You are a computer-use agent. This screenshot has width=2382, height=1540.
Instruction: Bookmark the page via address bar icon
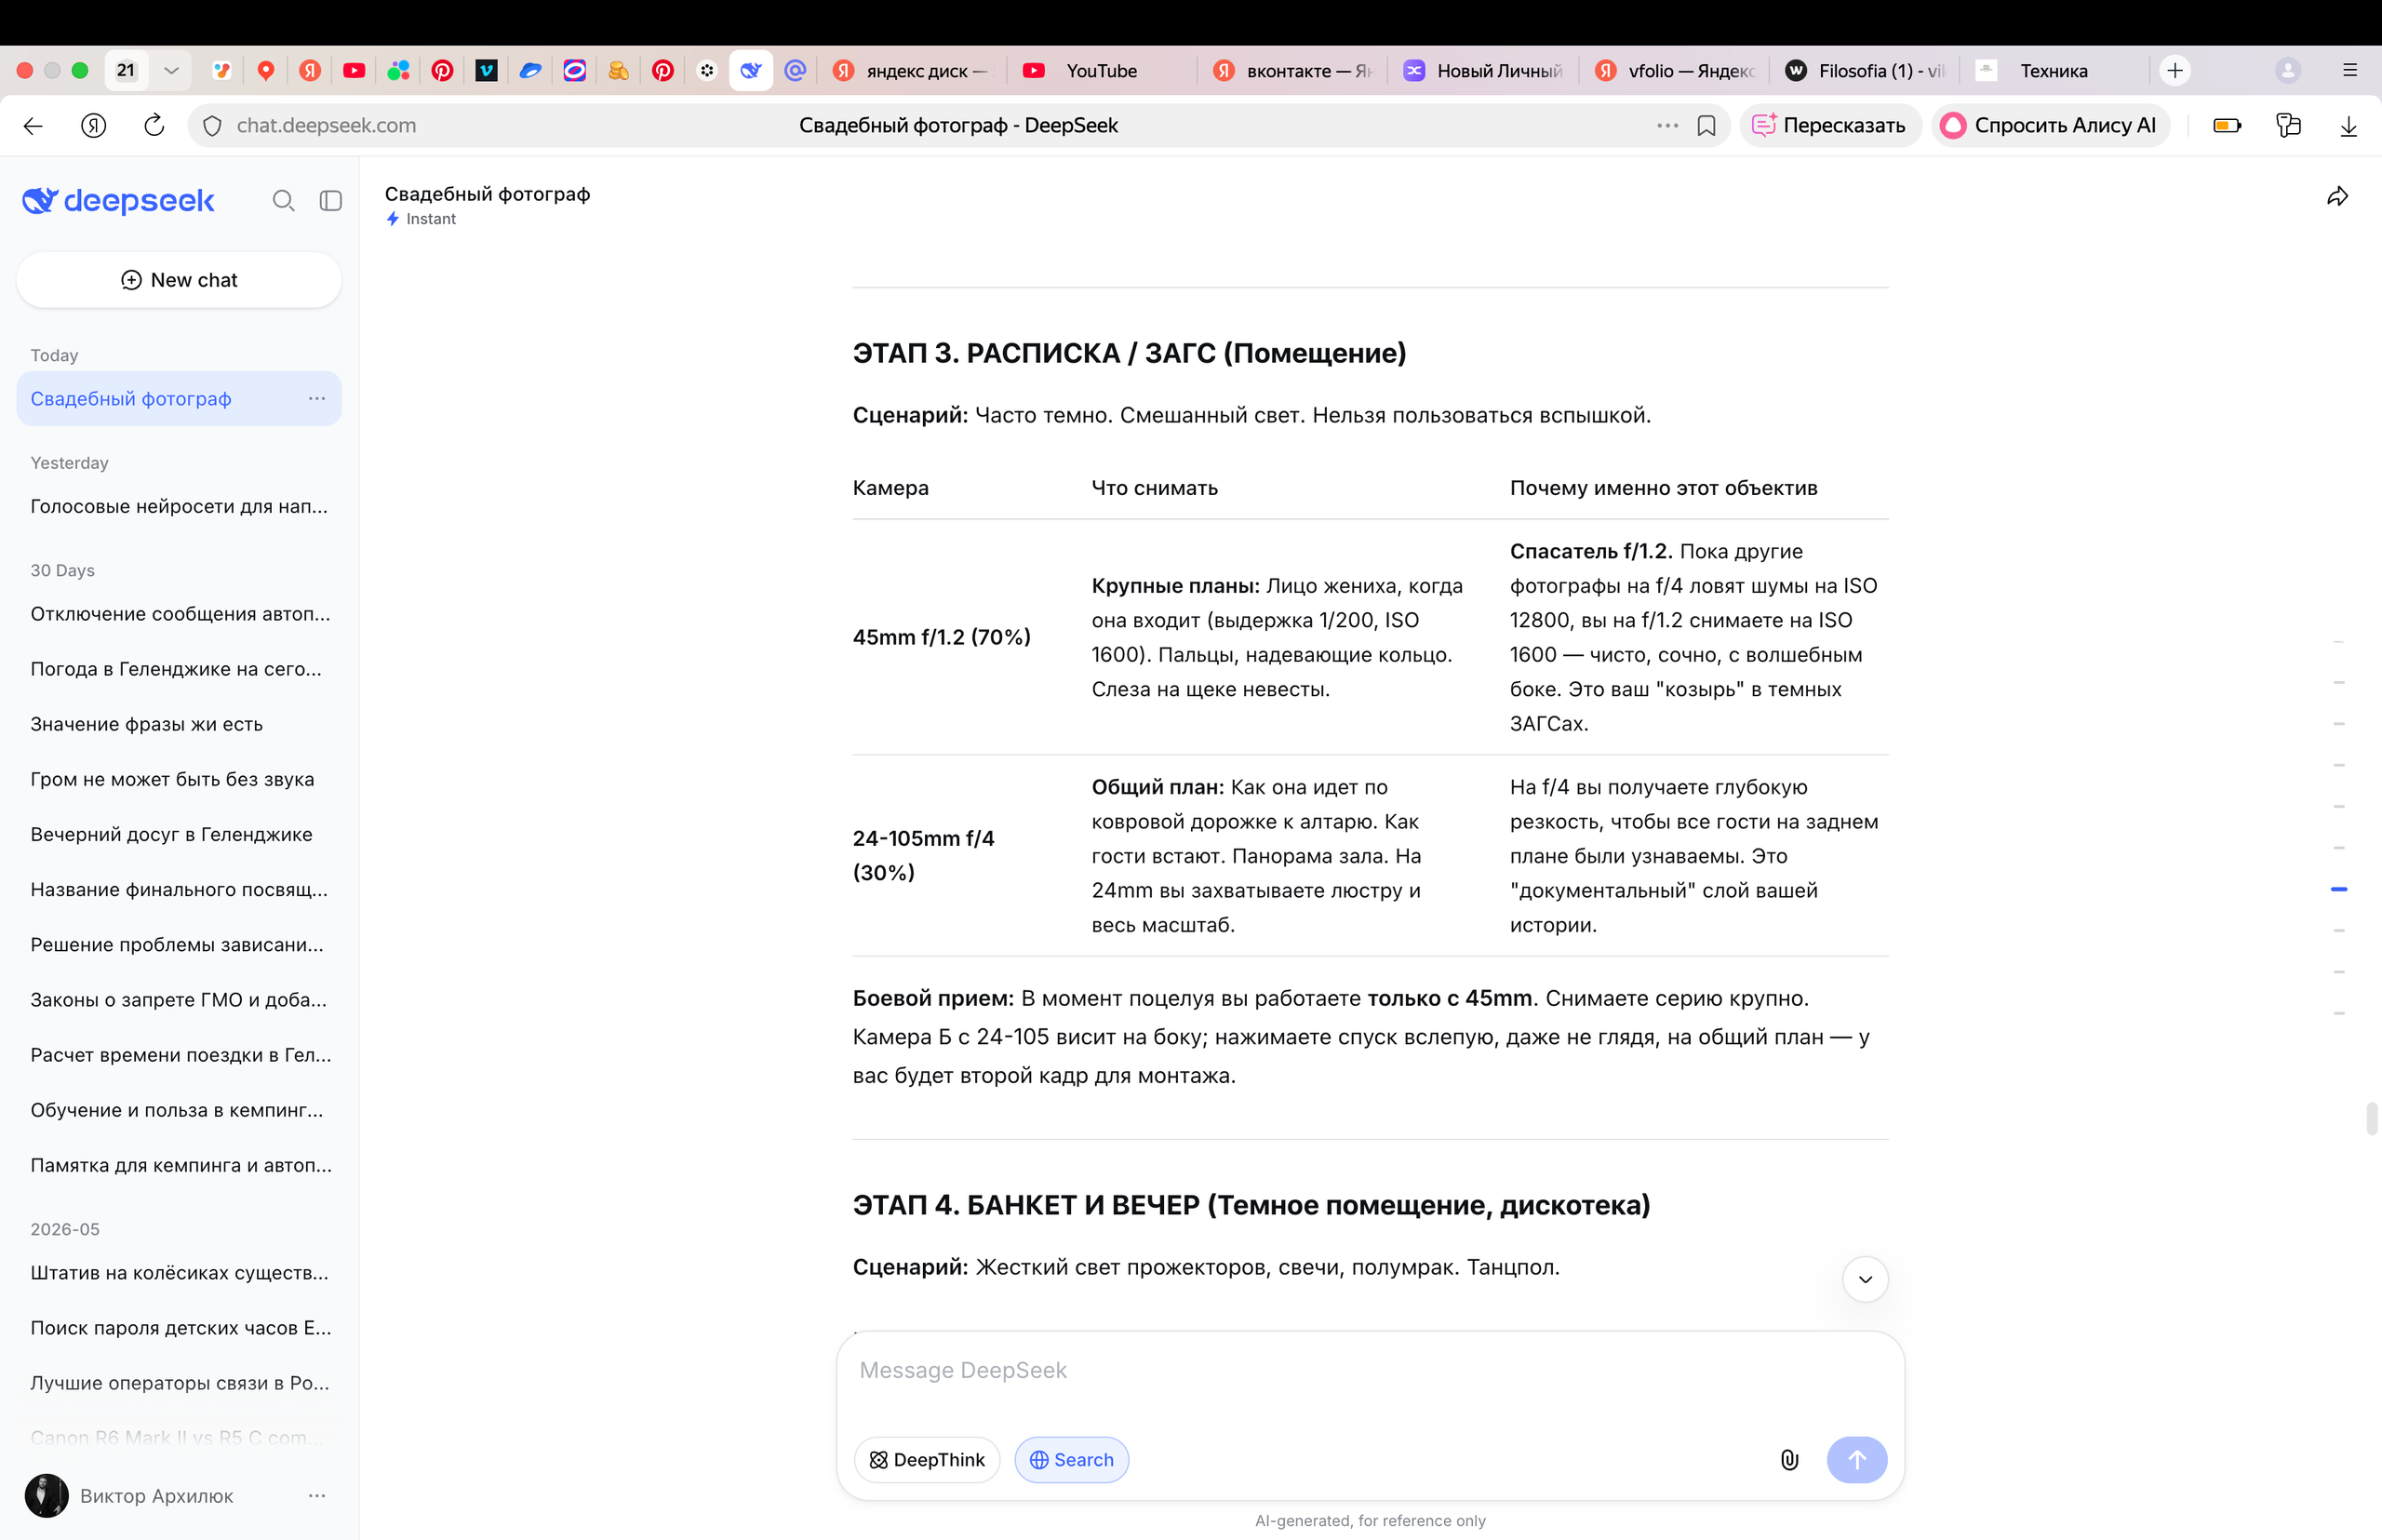(1707, 126)
